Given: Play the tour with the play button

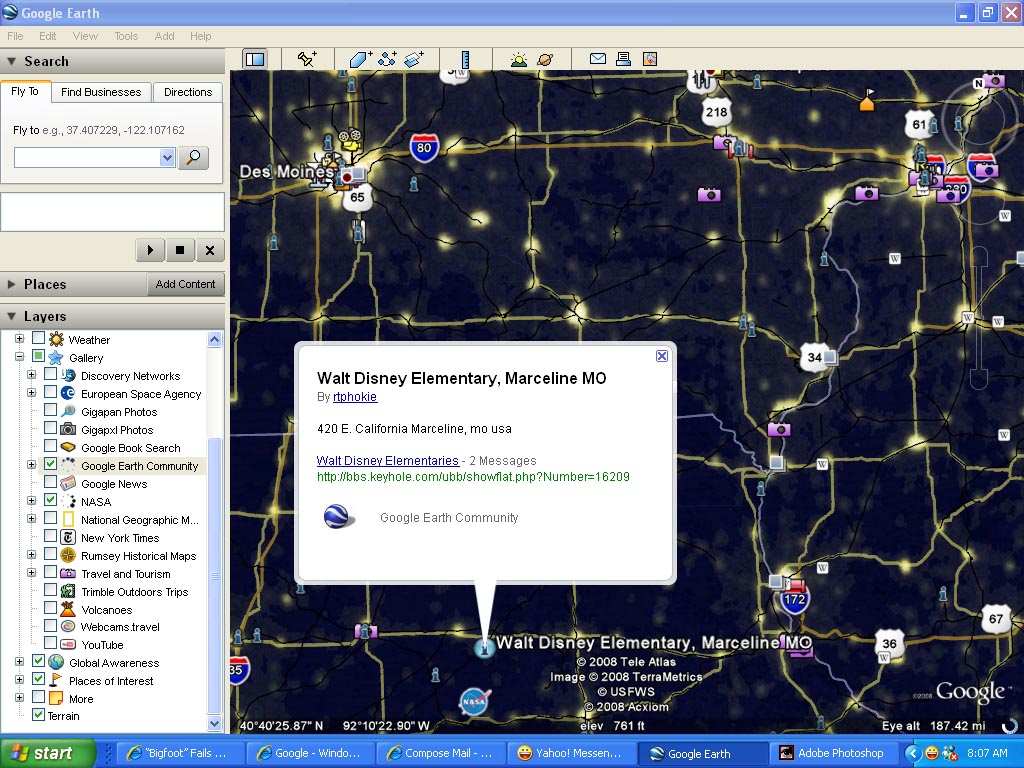Looking at the screenshot, I should pos(150,250).
